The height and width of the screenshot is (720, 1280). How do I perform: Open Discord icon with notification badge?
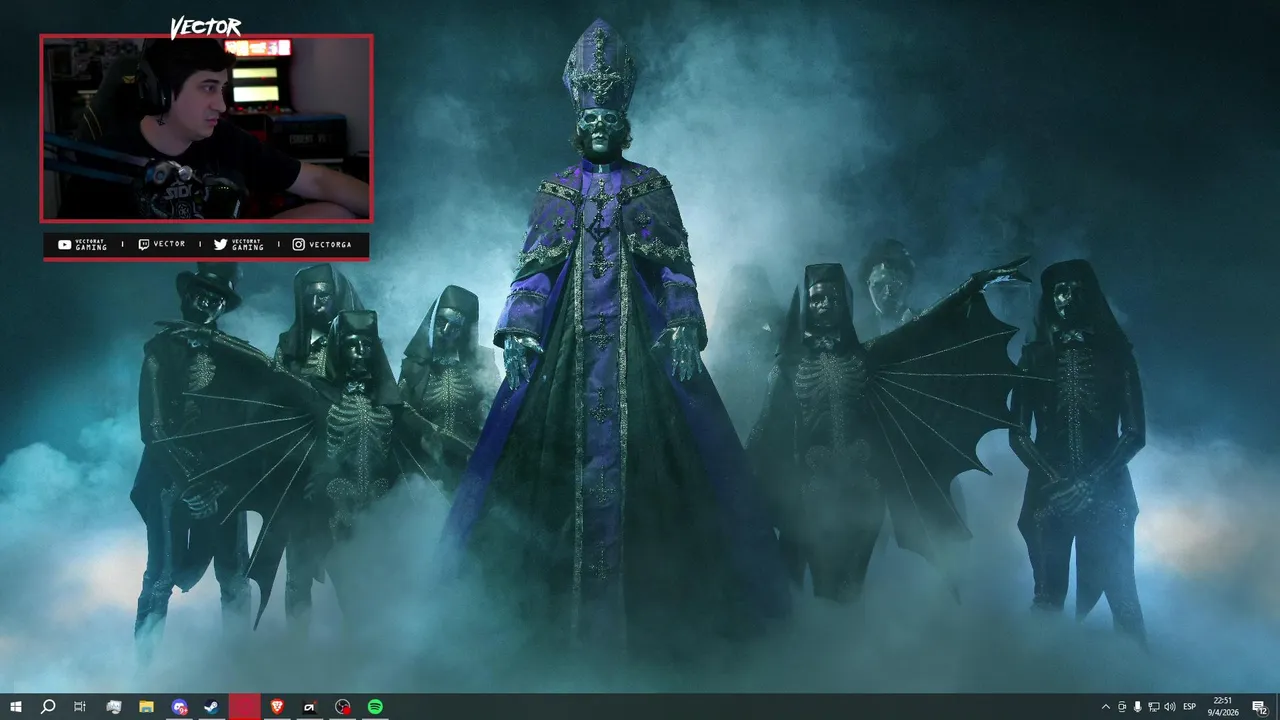coord(179,707)
